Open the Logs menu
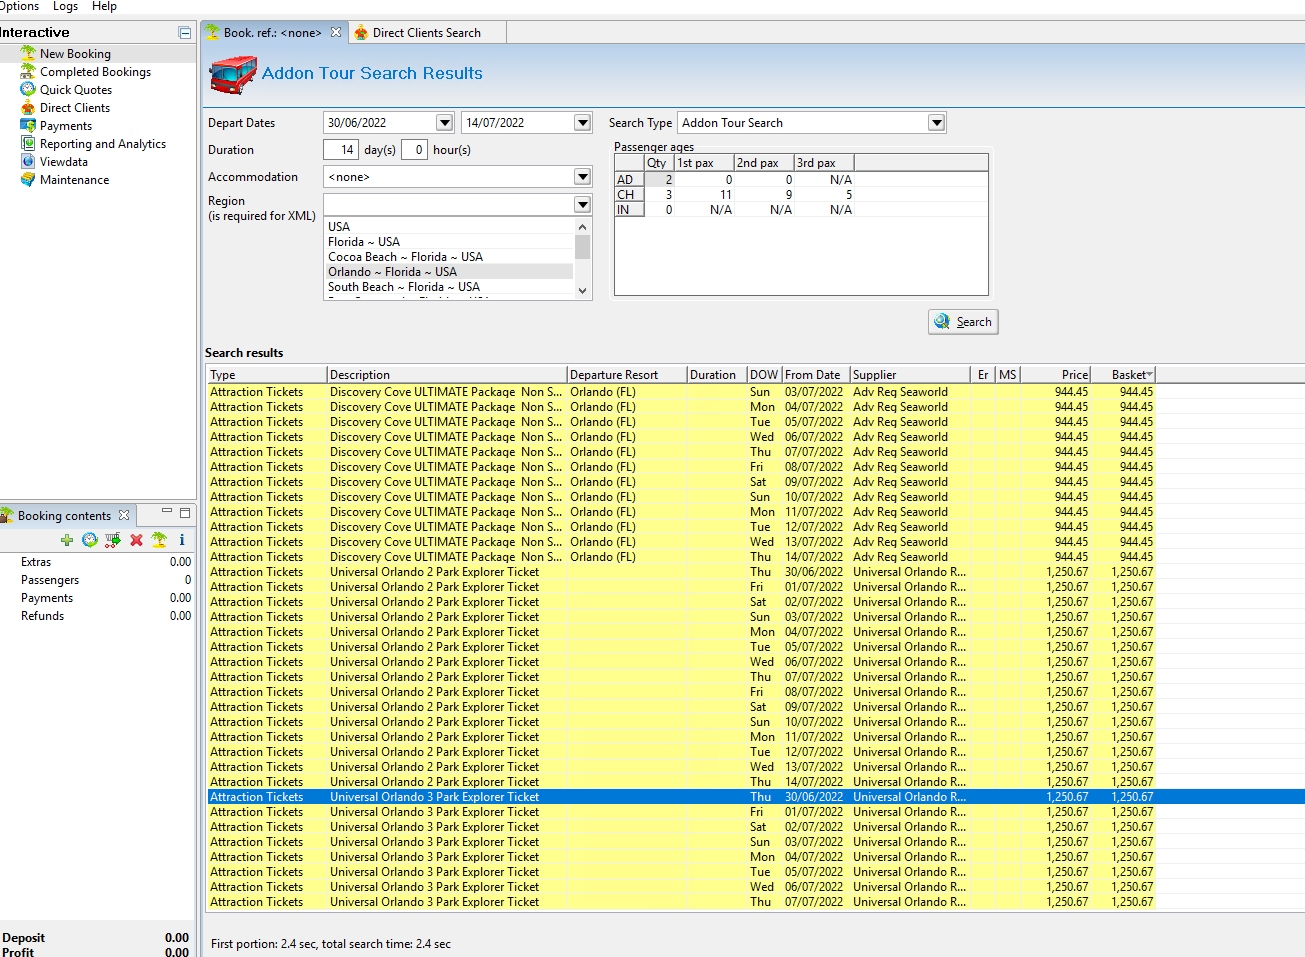This screenshot has height=957, width=1305. [x=65, y=6]
